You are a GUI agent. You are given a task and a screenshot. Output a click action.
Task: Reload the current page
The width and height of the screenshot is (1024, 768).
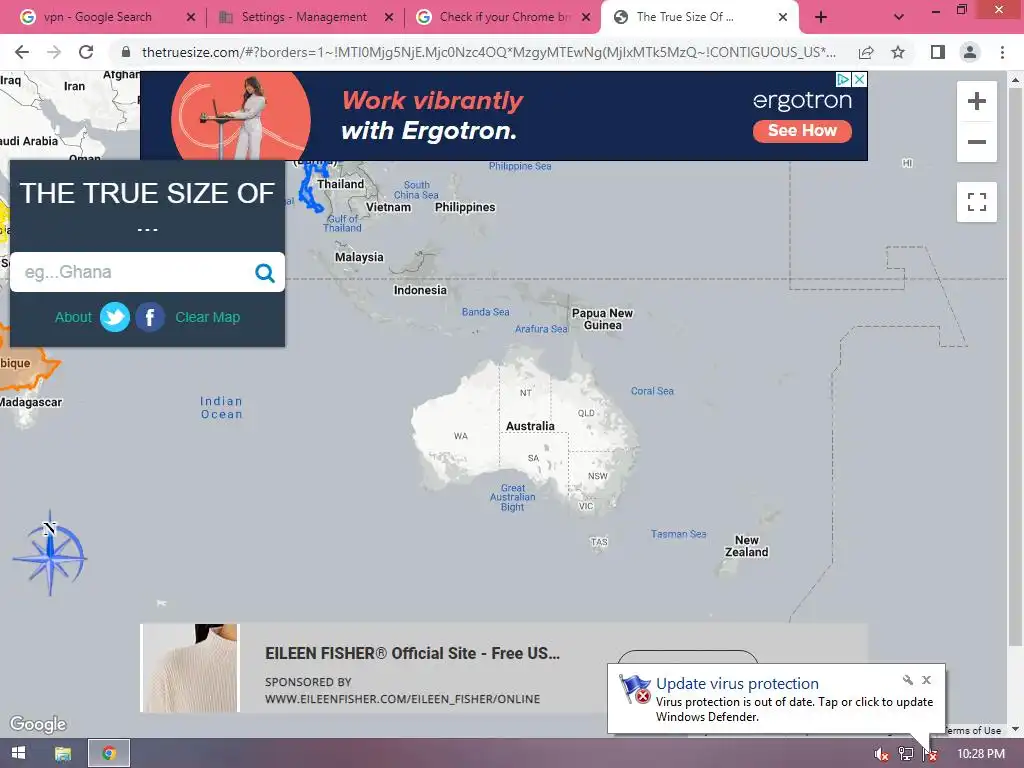point(86,52)
